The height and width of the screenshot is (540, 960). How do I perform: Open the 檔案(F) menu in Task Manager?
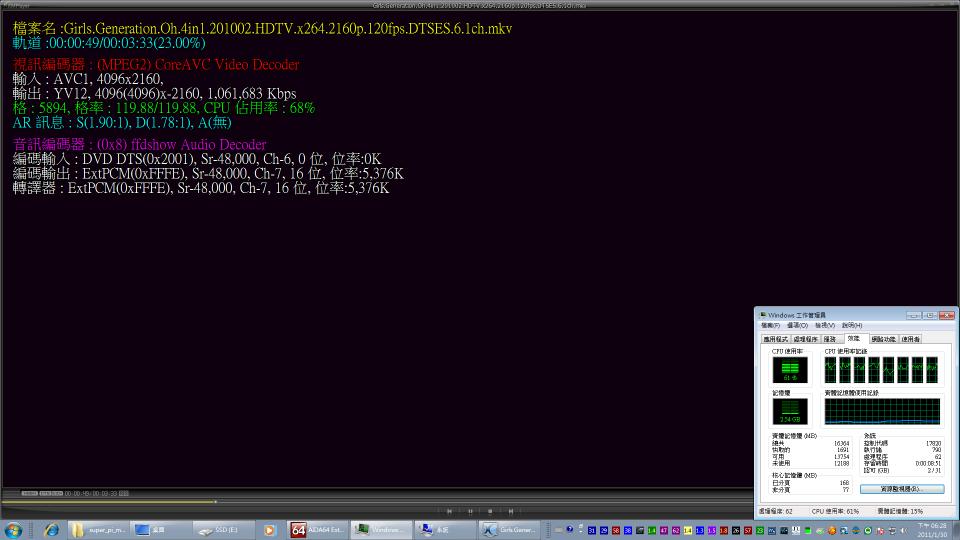(x=770, y=326)
